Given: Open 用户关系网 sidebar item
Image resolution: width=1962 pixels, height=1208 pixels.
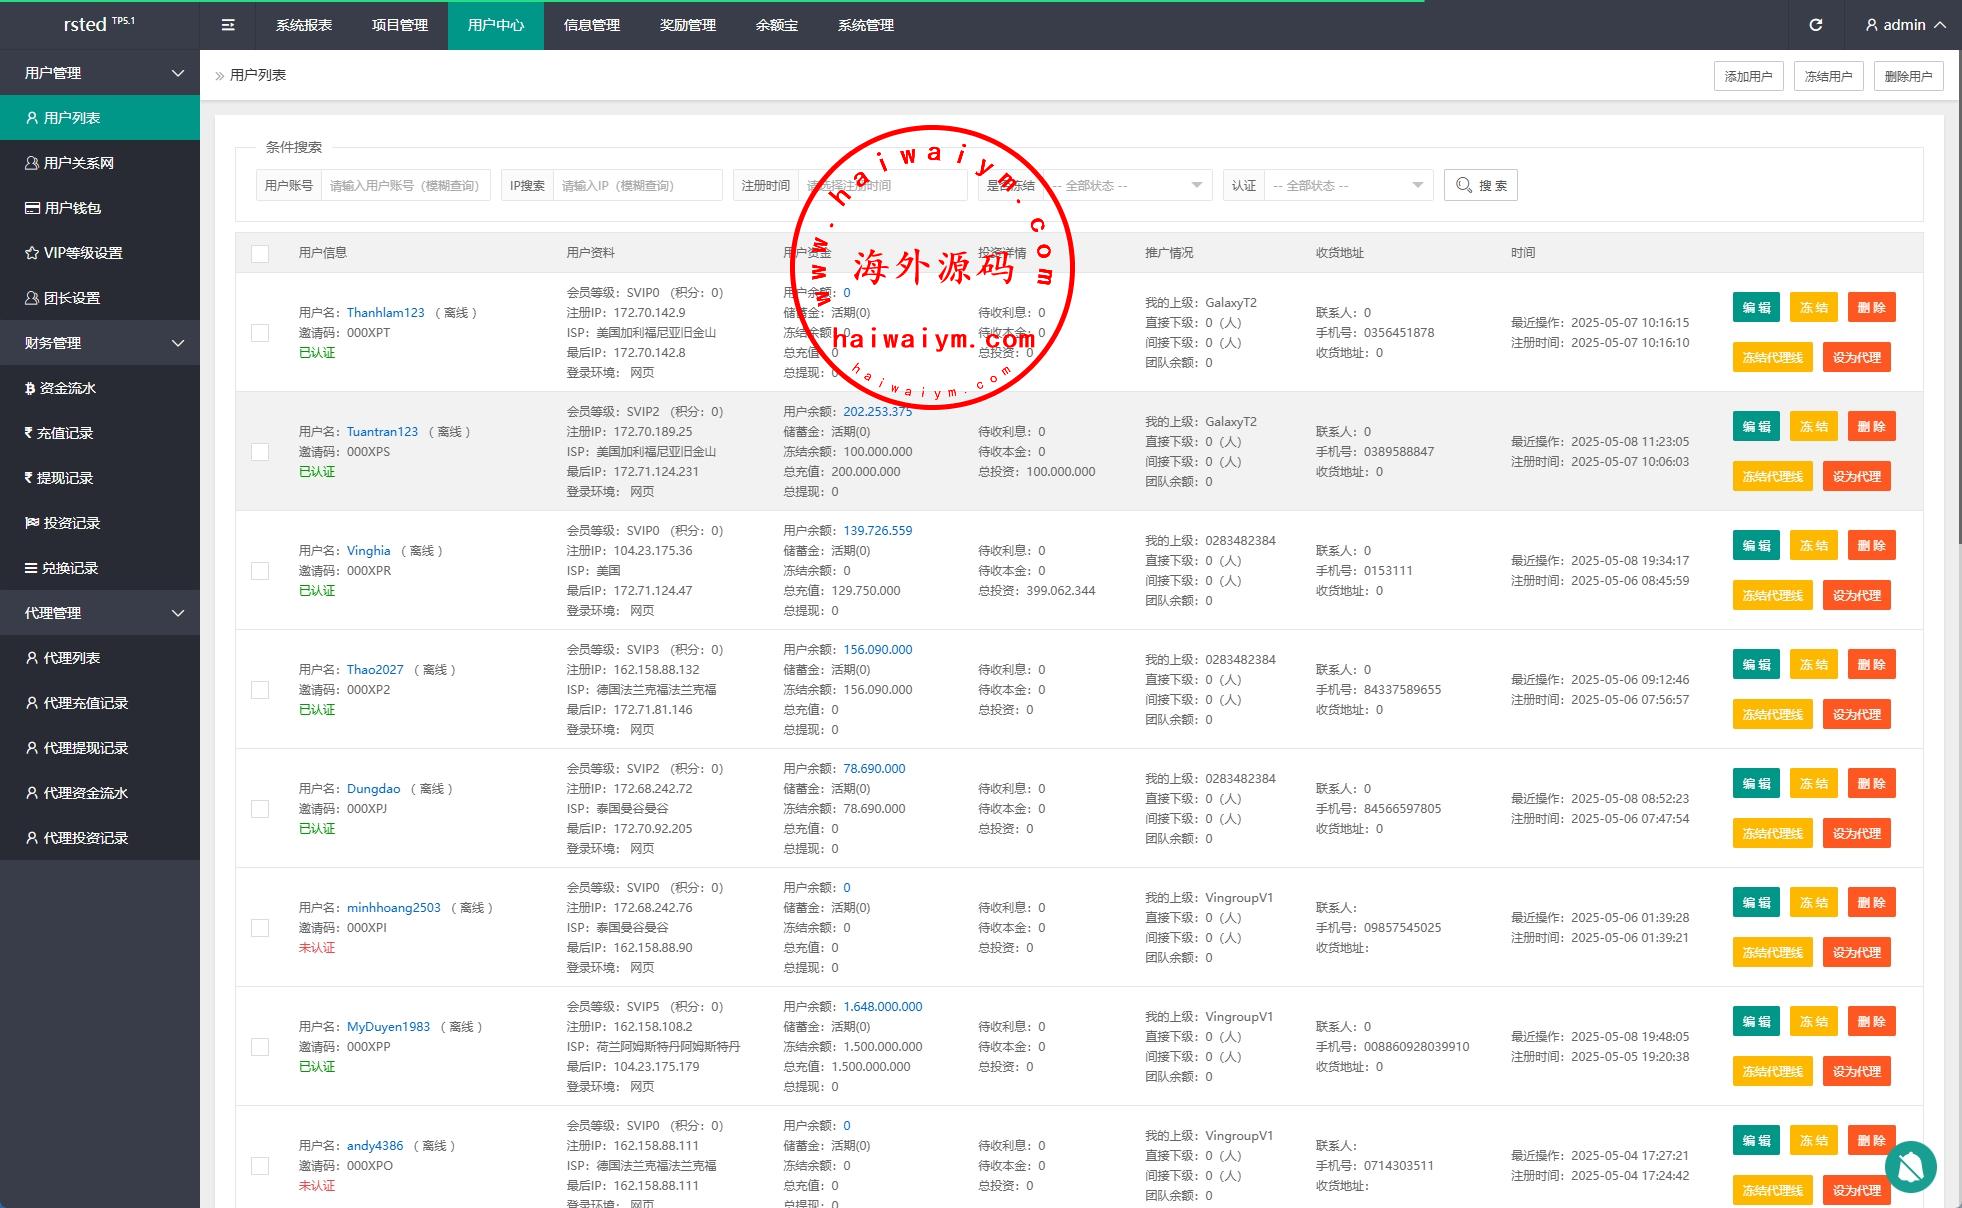Looking at the screenshot, I should point(78,163).
